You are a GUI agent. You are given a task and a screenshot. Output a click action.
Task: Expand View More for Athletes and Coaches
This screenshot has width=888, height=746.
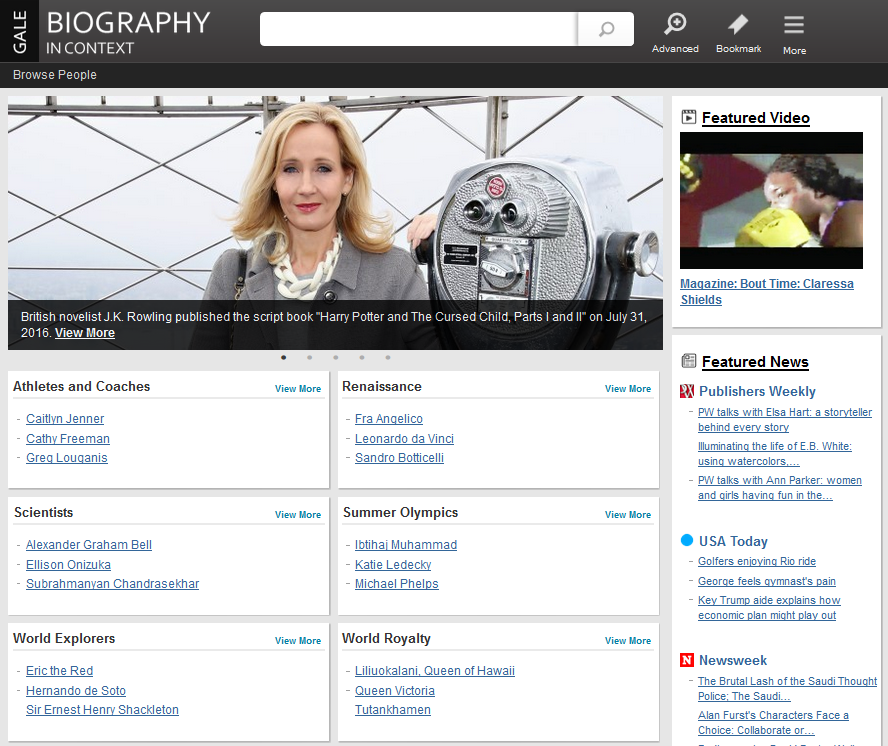coord(298,389)
